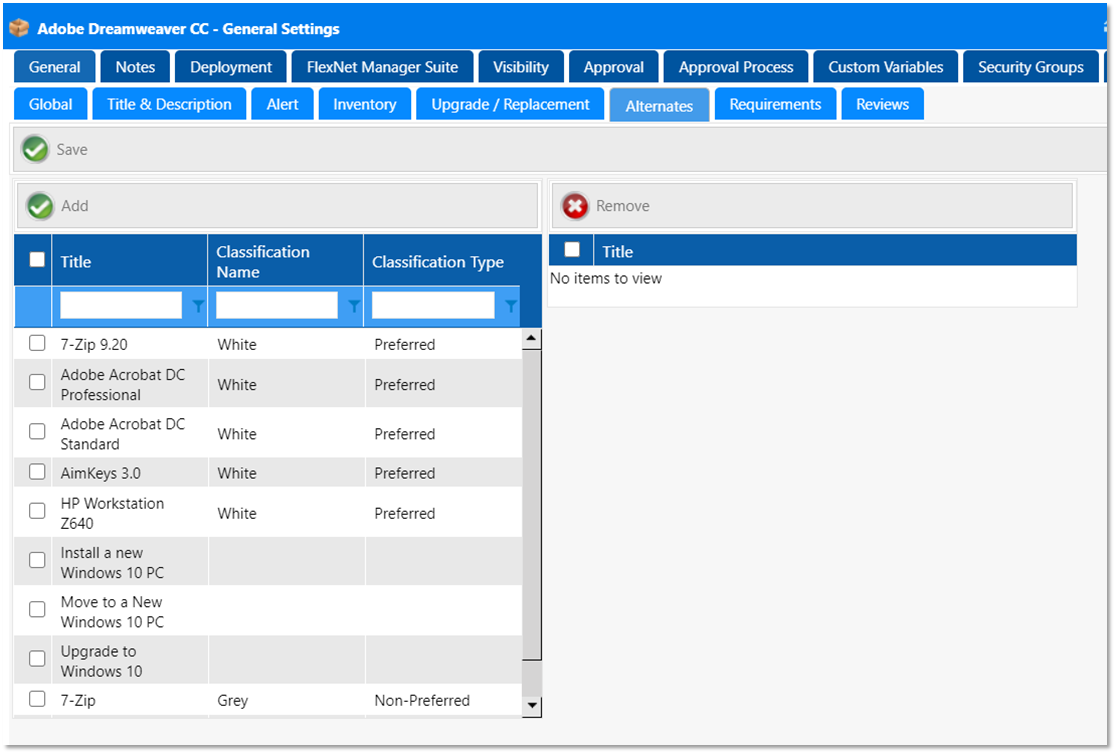1116x754 pixels.
Task: Click the Classification Type filter text field
Action: 433,306
